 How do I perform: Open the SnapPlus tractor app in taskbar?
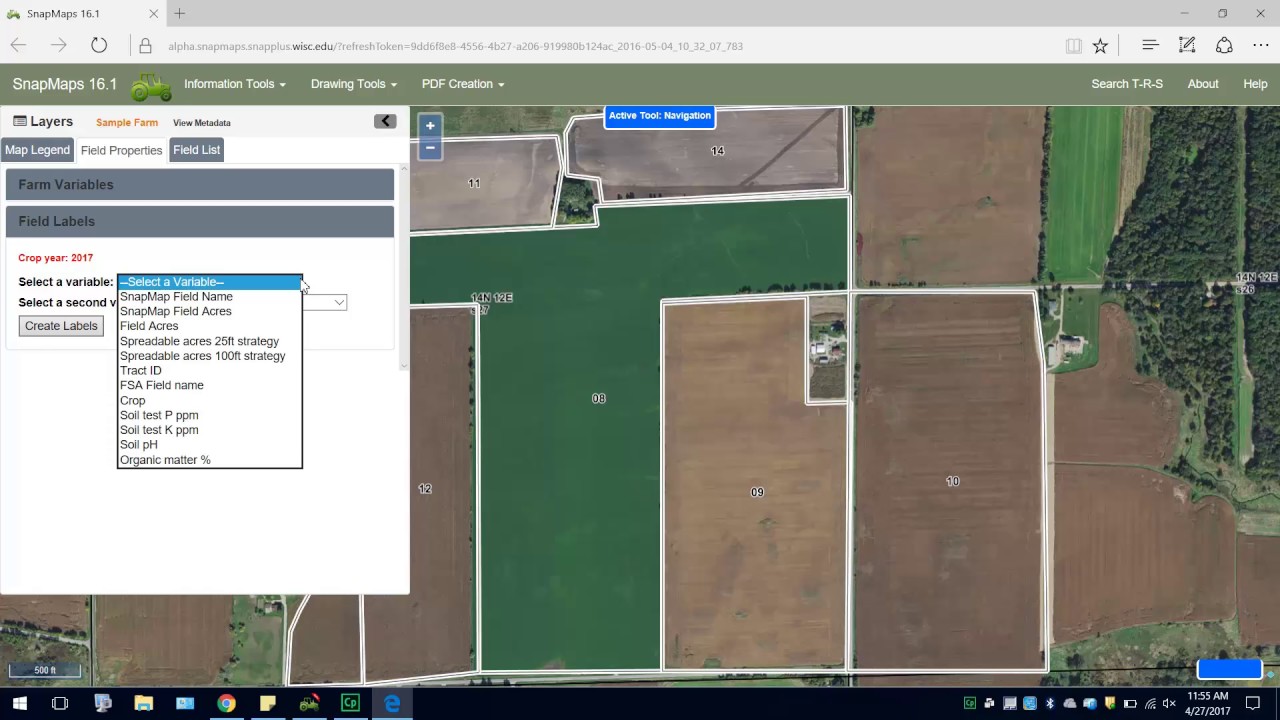[x=309, y=703]
